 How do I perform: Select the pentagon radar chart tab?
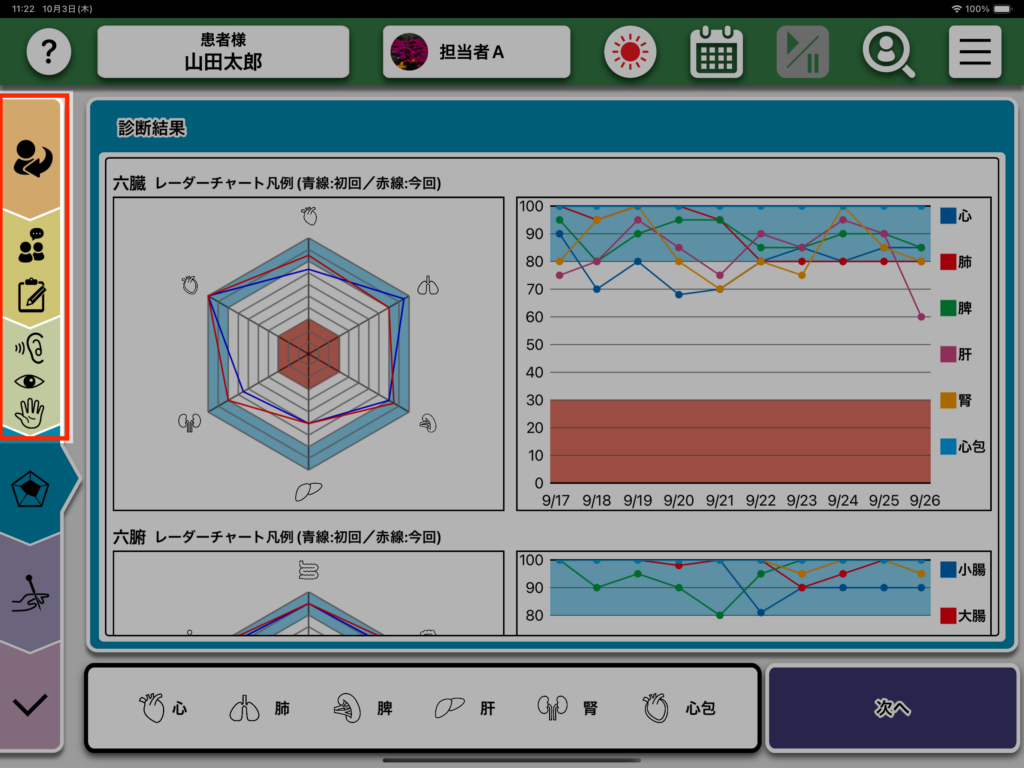[32, 489]
